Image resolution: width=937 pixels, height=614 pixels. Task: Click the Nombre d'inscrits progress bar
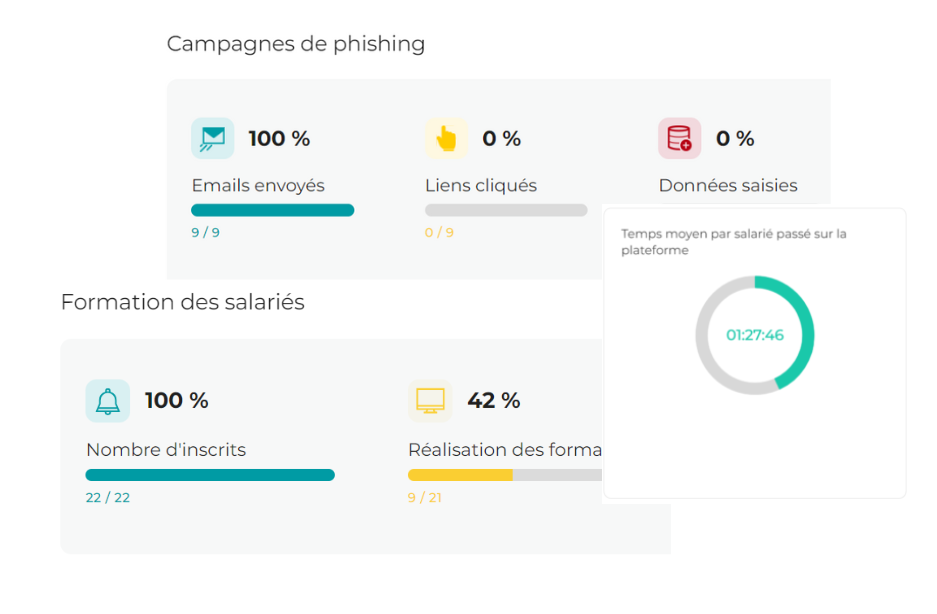click(x=210, y=475)
